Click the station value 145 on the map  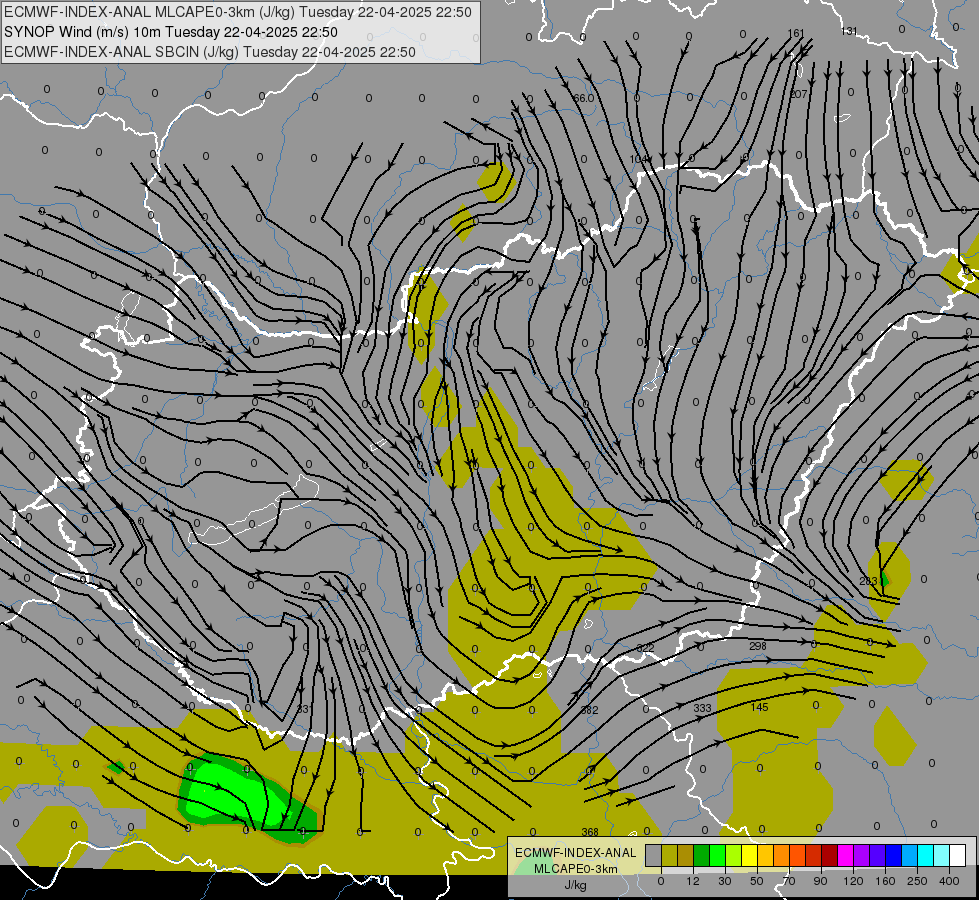[759, 707]
